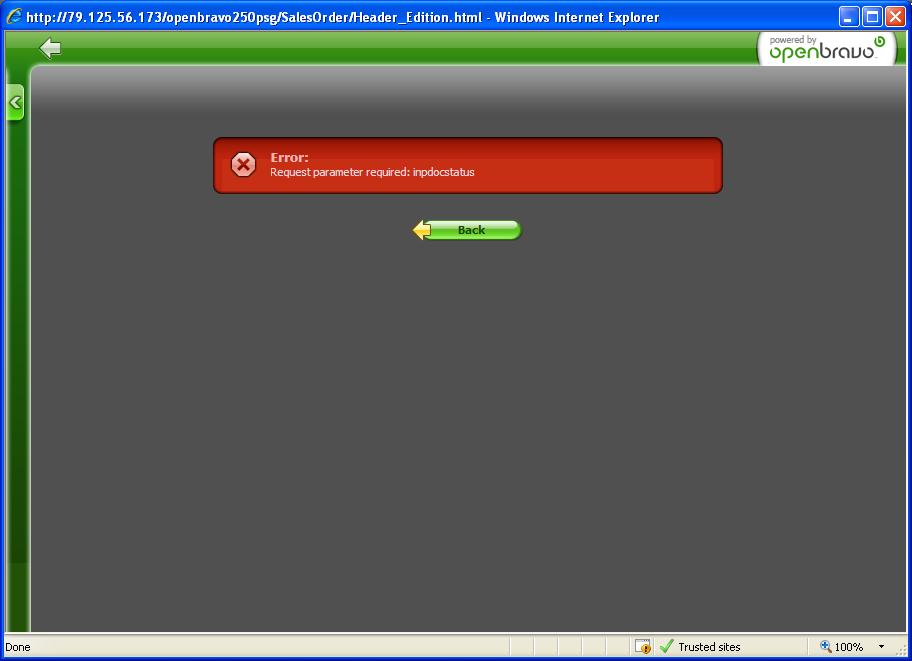Screen dimensions: 912x661
Task: Click the white back arrow in green header
Action: tap(50, 48)
